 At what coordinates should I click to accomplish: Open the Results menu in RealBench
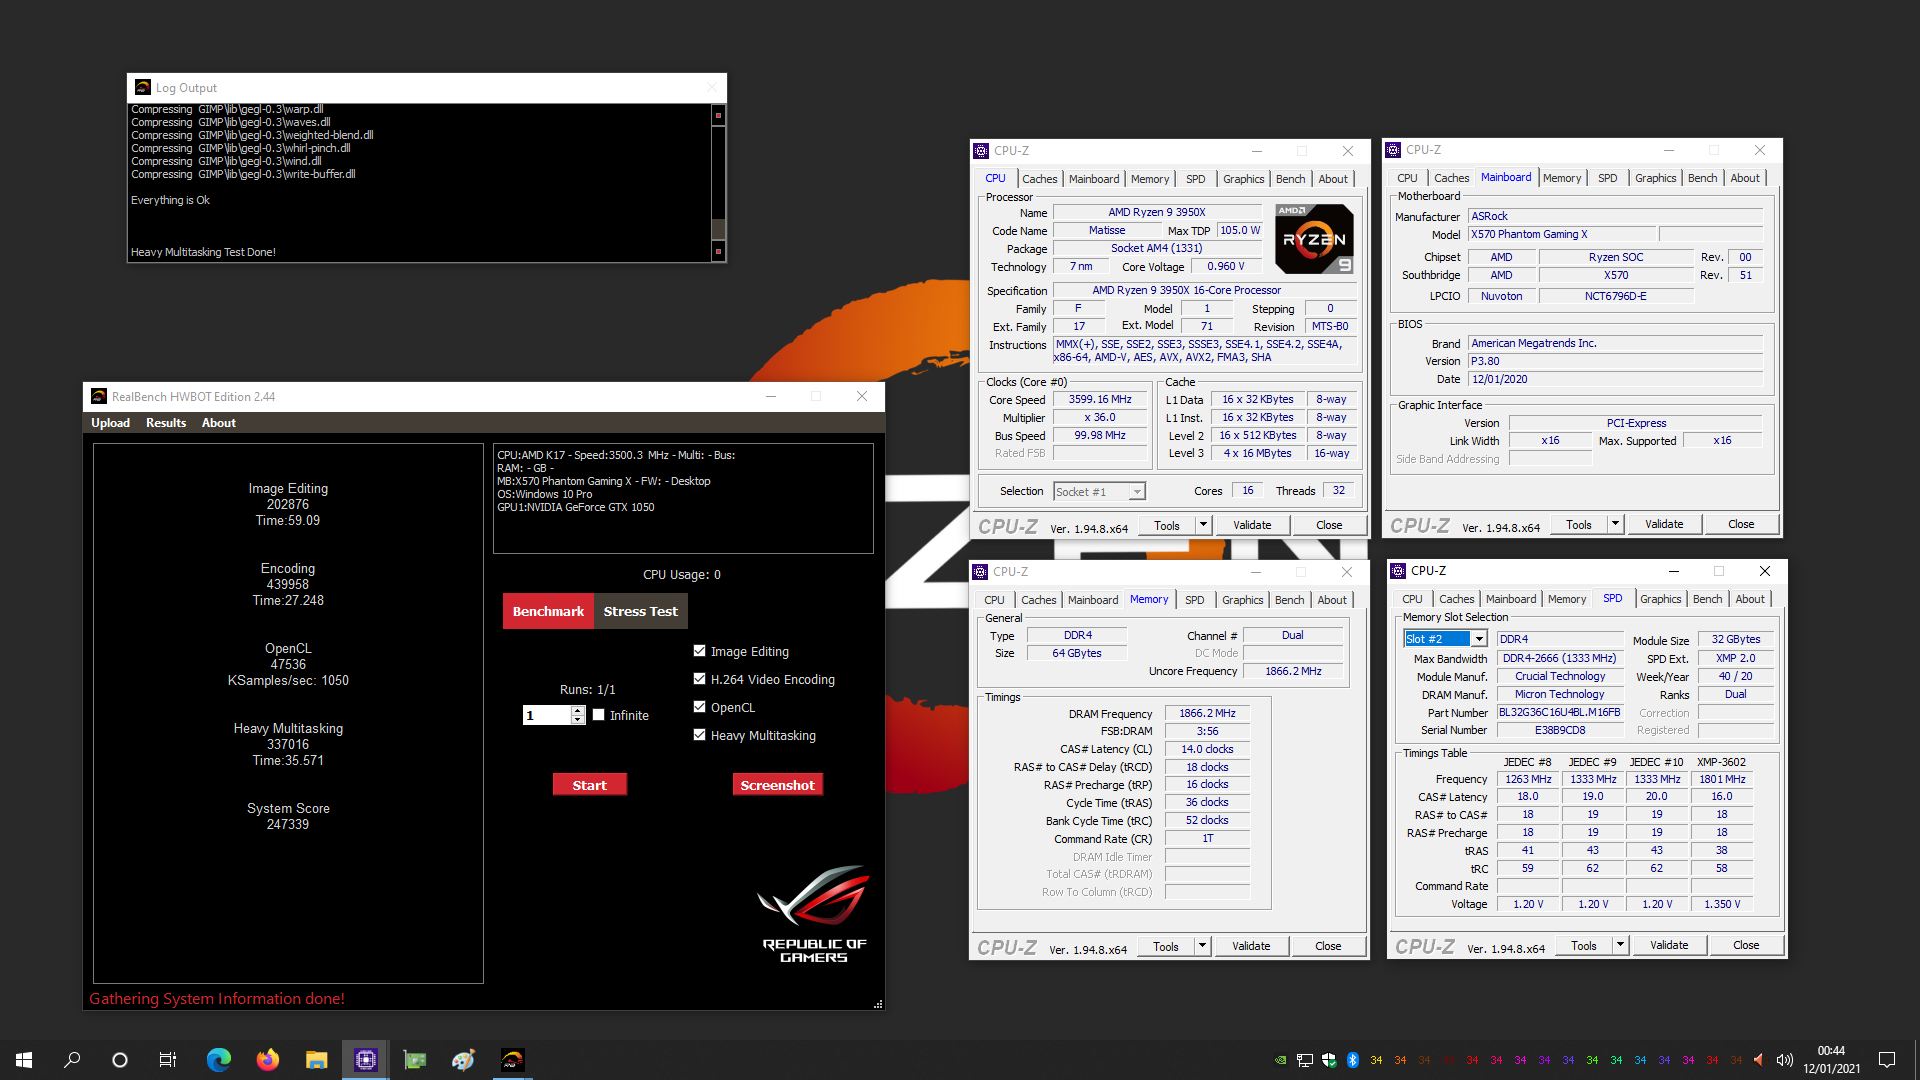click(166, 423)
